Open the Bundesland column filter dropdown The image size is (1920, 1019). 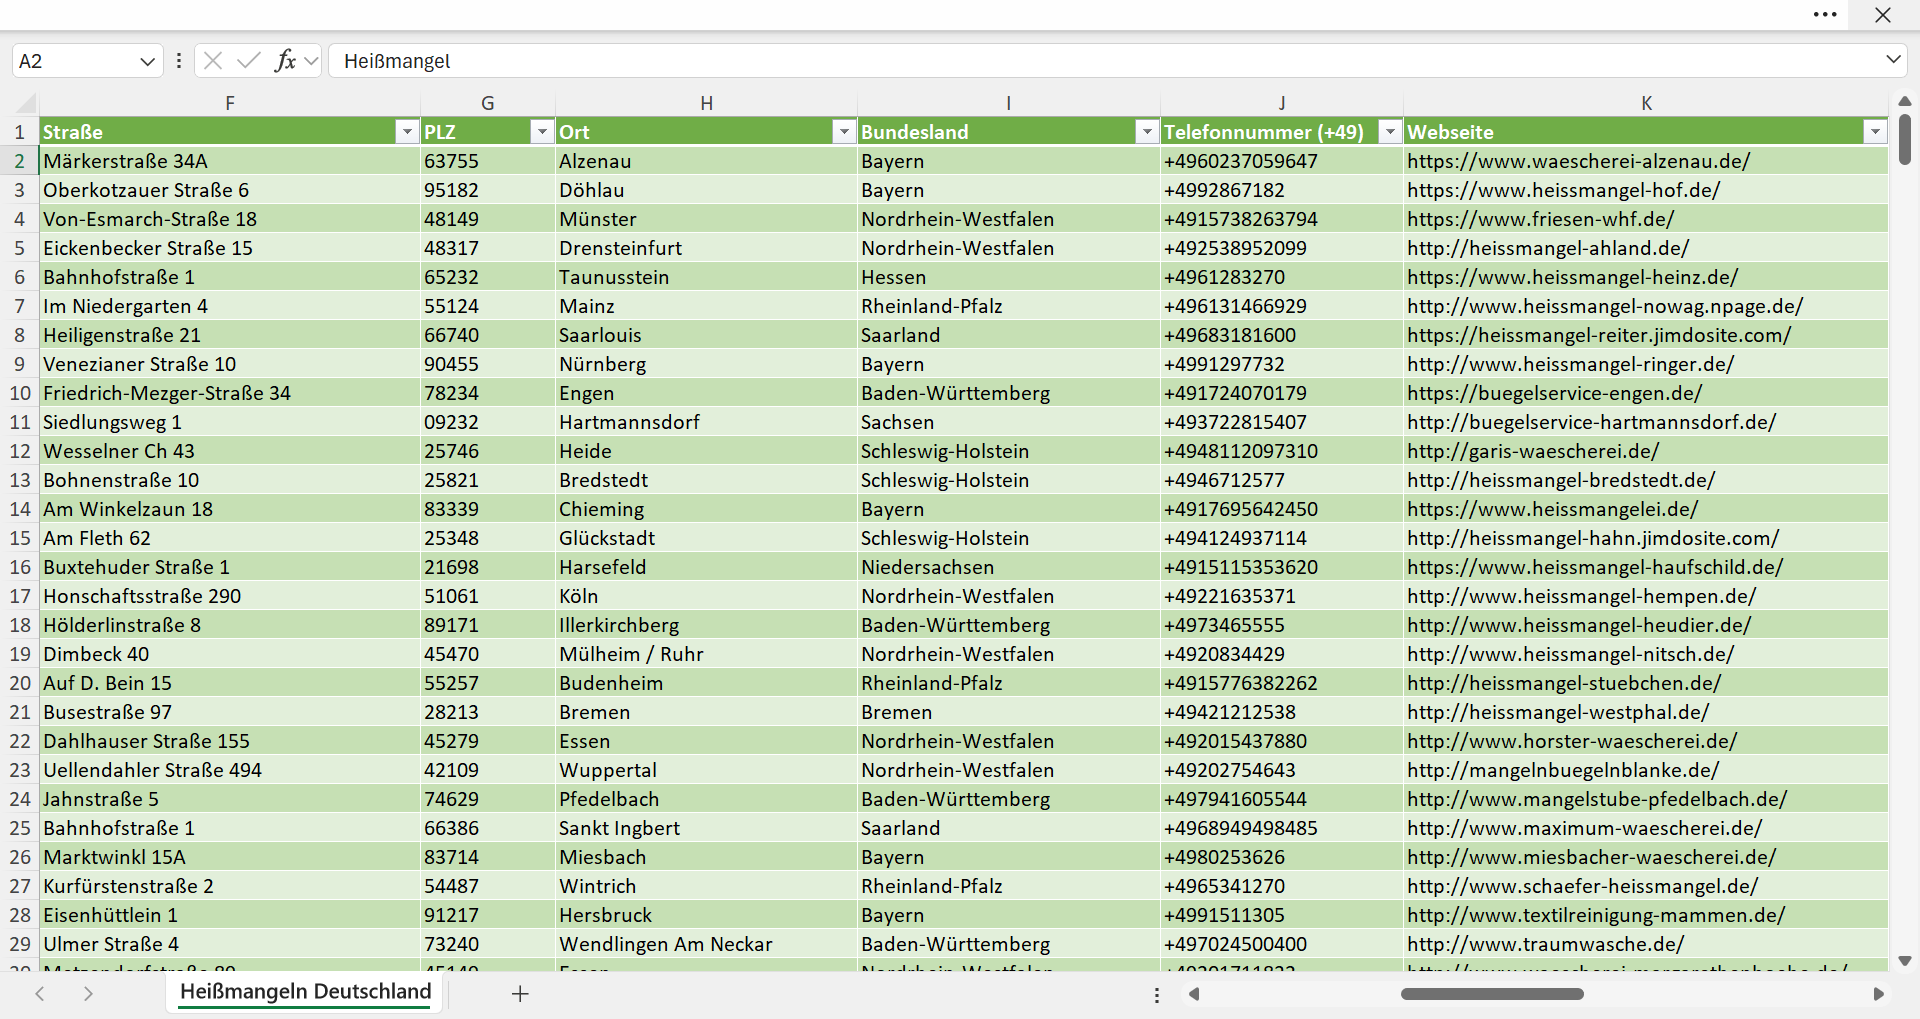pos(1146,132)
